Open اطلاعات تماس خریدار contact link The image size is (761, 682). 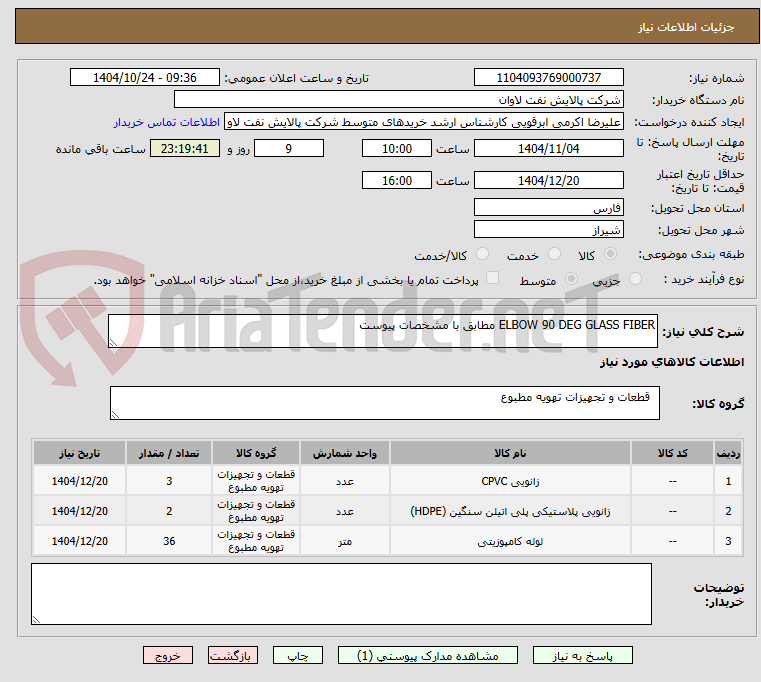(x=167, y=122)
